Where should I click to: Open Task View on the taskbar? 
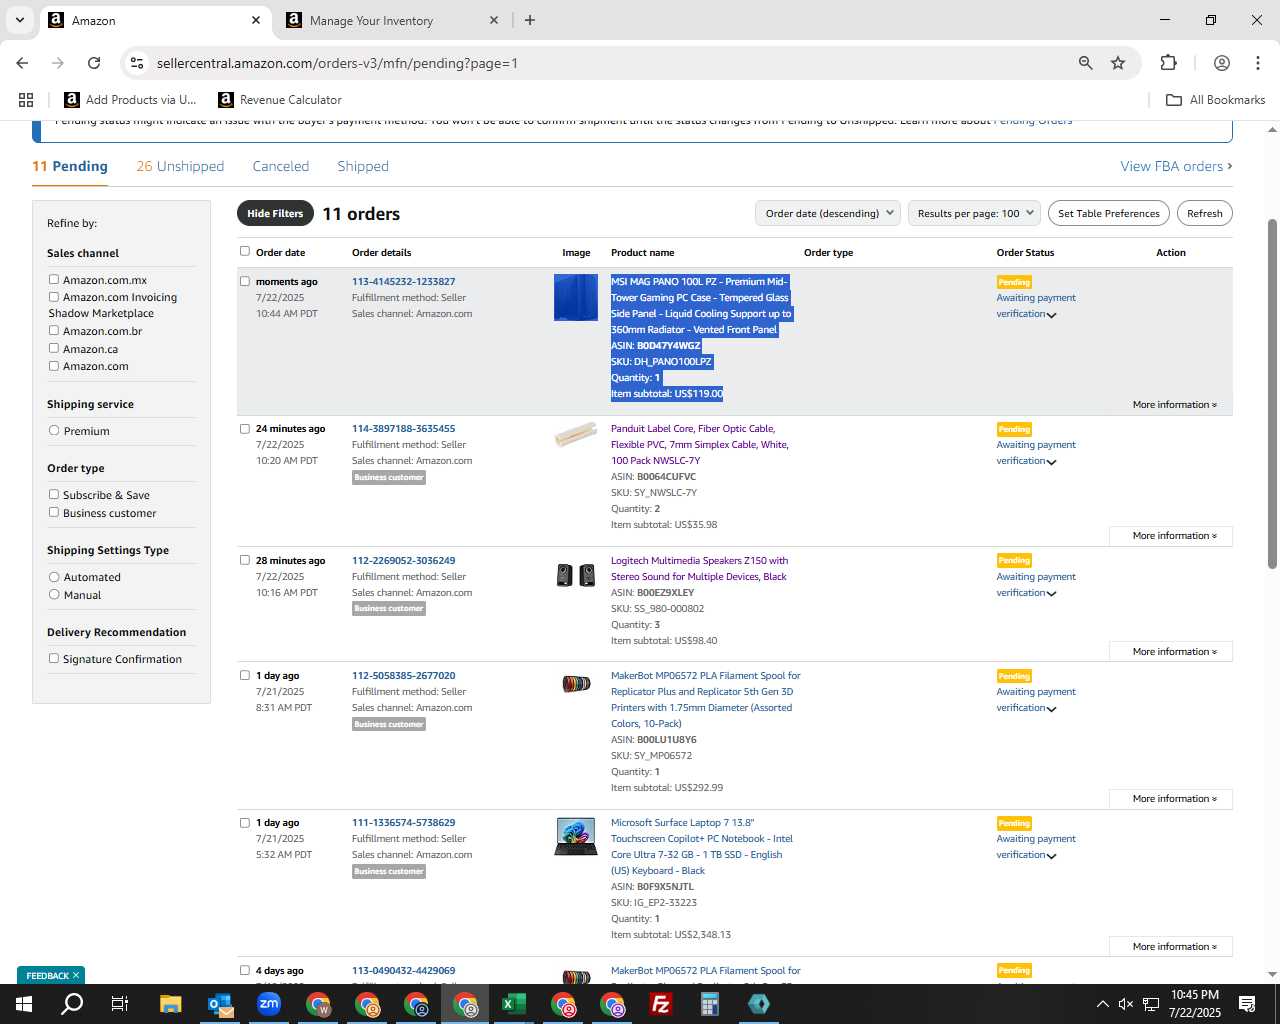pos(120,1004)
